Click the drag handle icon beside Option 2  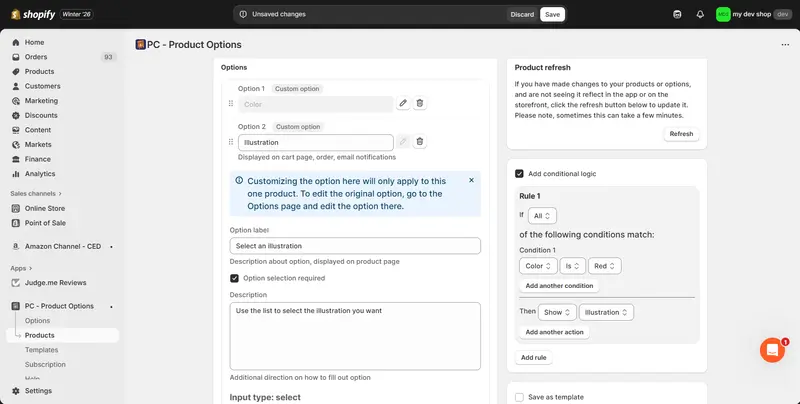click(x=231, y=142)
